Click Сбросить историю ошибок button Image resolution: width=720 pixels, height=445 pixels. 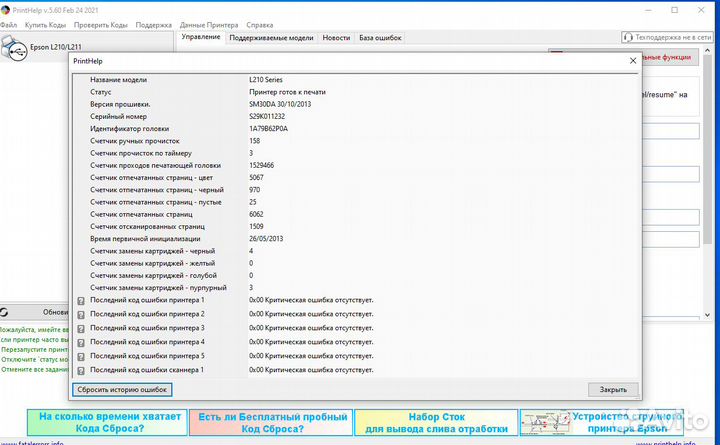click(122, 389)
